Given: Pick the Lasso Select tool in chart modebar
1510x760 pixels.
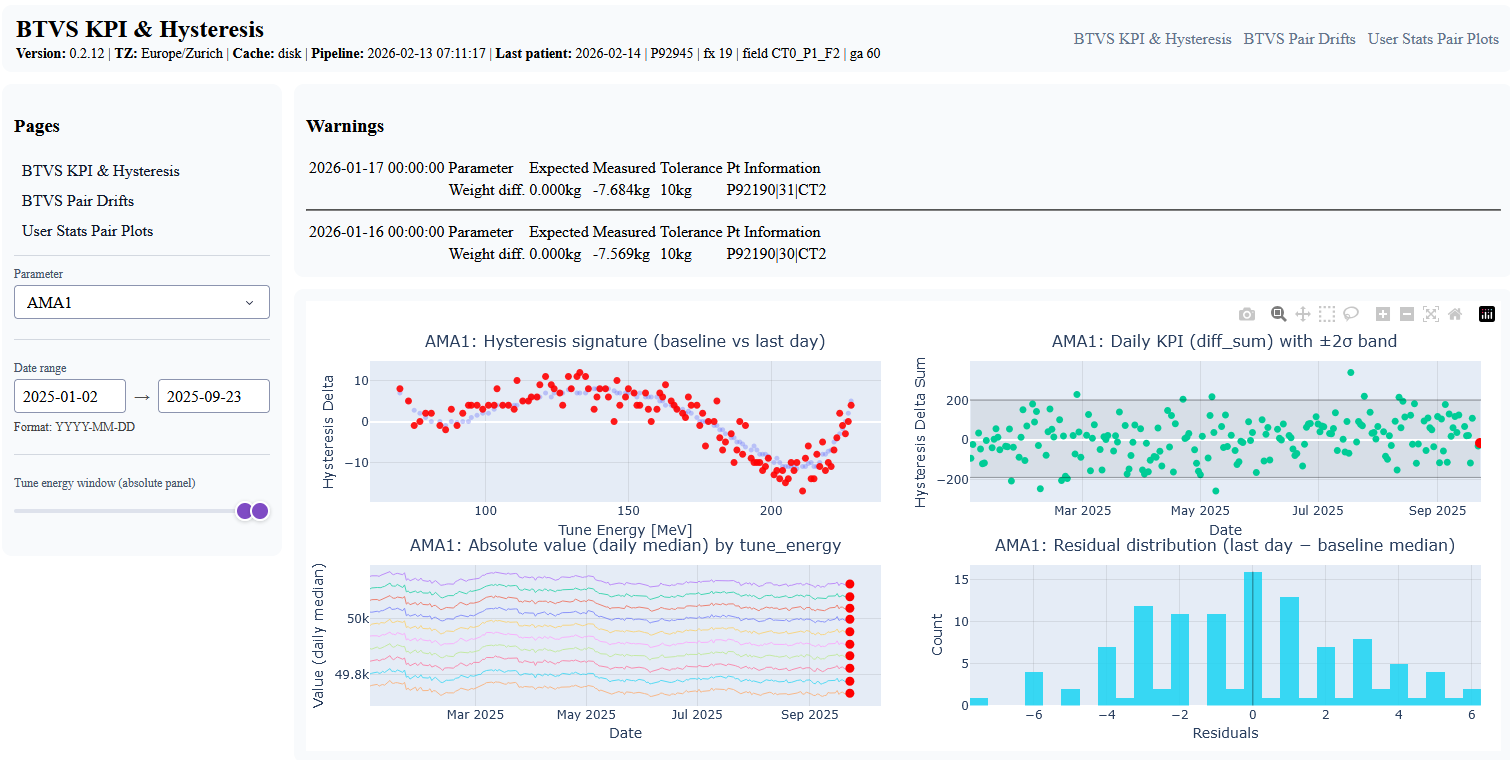Looking at the screenshot, I should click(1351, 314).
